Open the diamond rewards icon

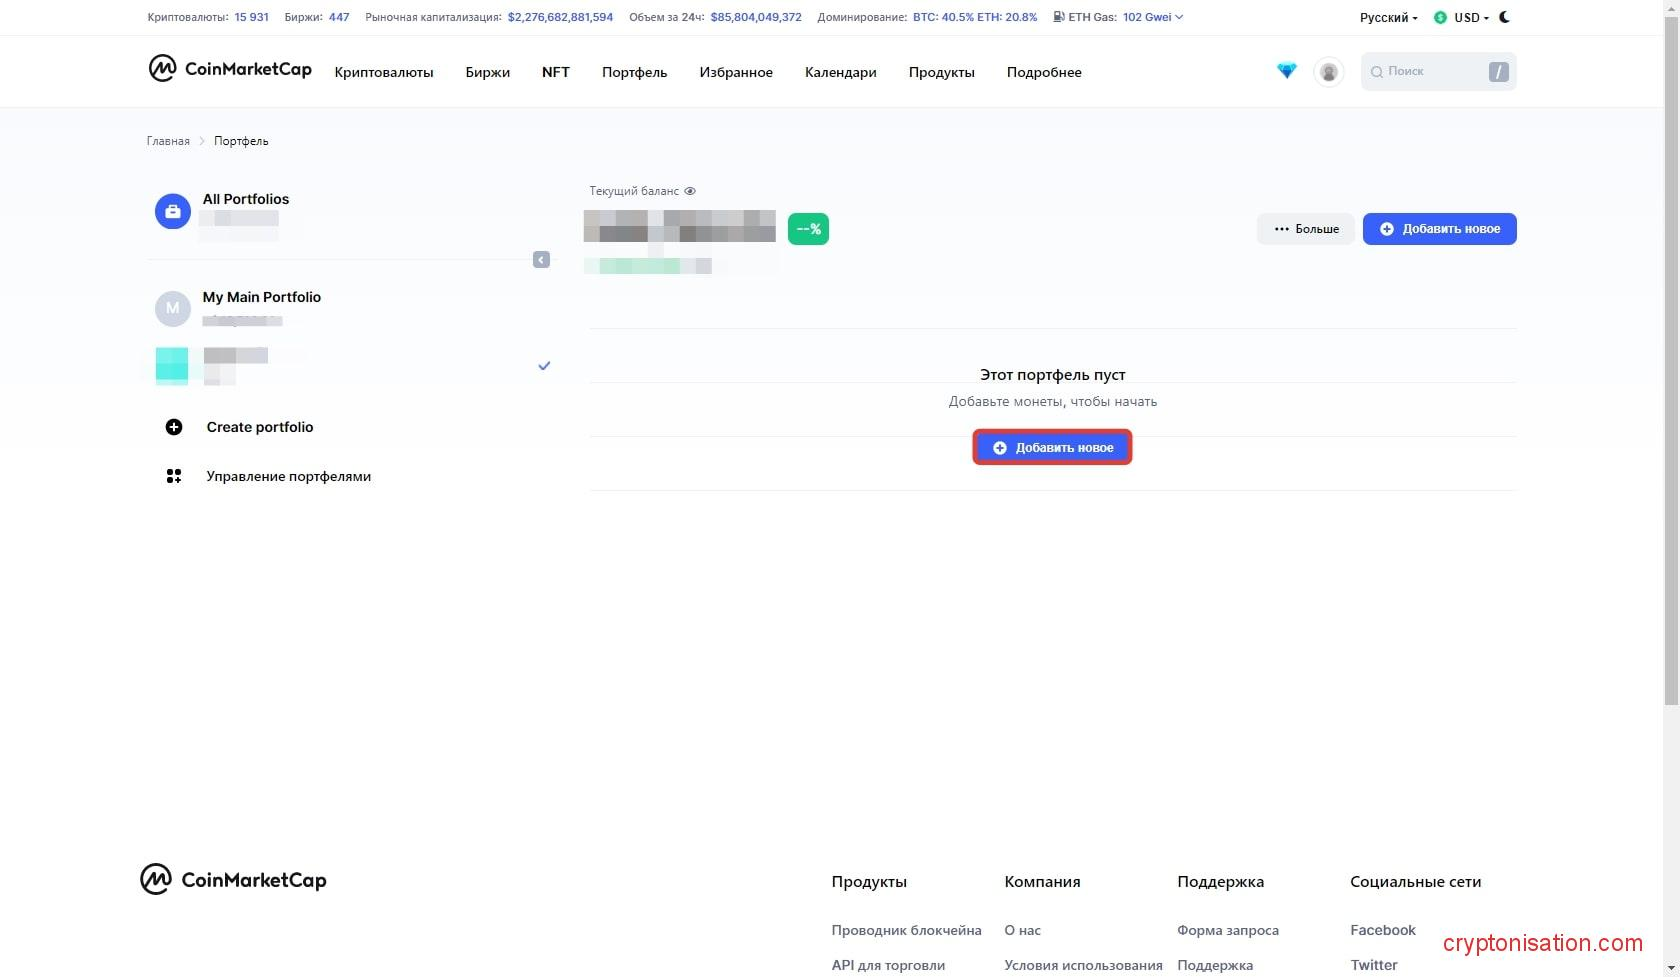pyautogui.click(x=1286, y=71)
